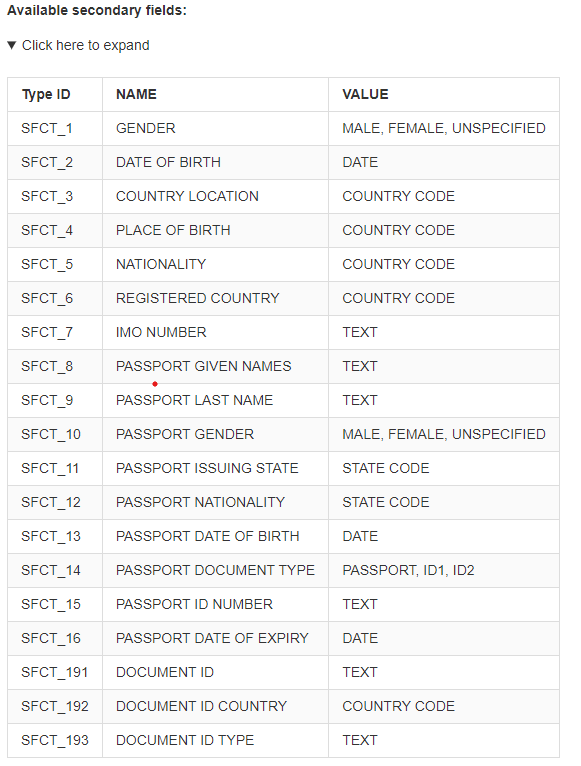
Task: Select the VALUE column header
Action: tap(444, 94)
